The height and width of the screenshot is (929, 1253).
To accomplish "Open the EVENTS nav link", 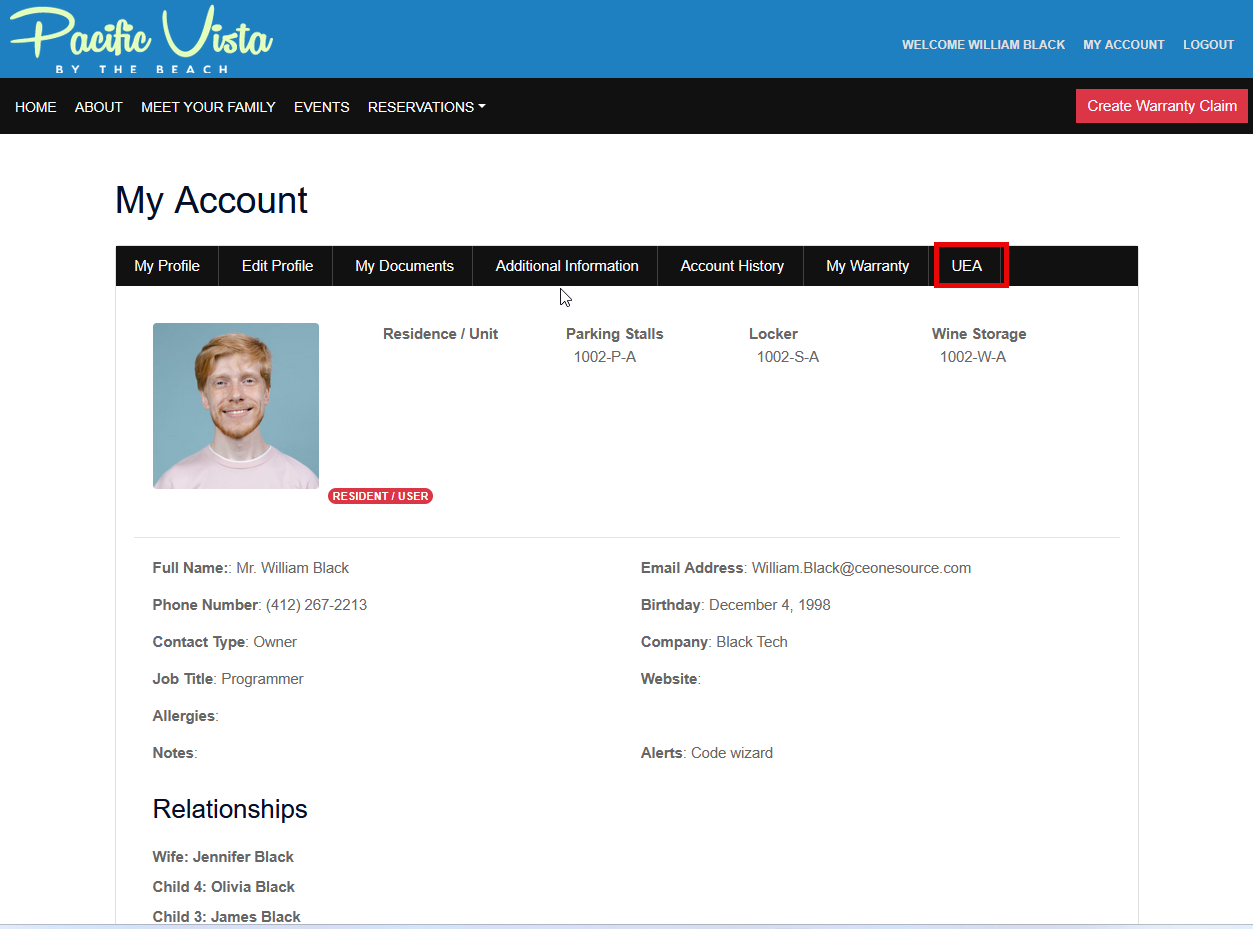I will 322,107.
